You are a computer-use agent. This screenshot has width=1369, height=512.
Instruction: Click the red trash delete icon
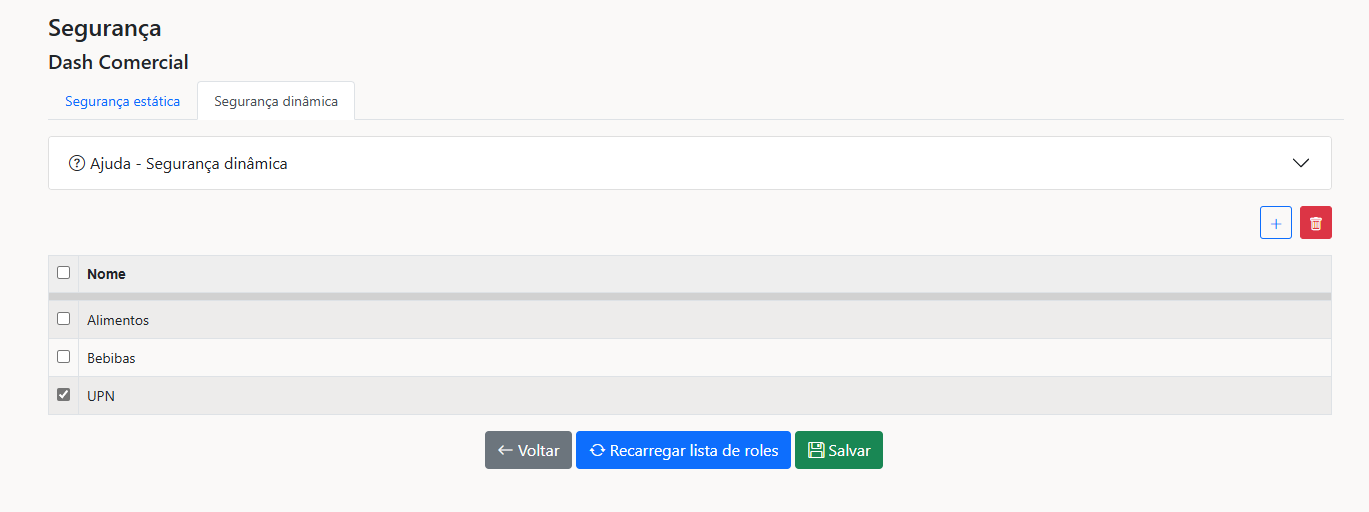point(1315,223)
